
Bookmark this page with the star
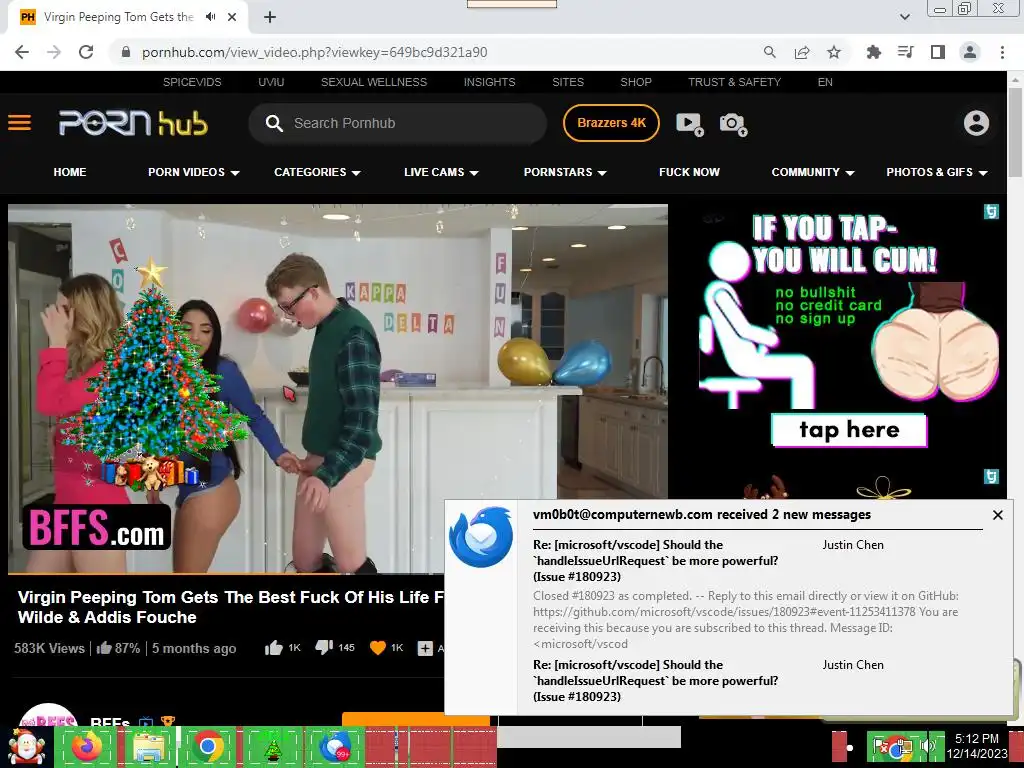click(x=834, y=52)
